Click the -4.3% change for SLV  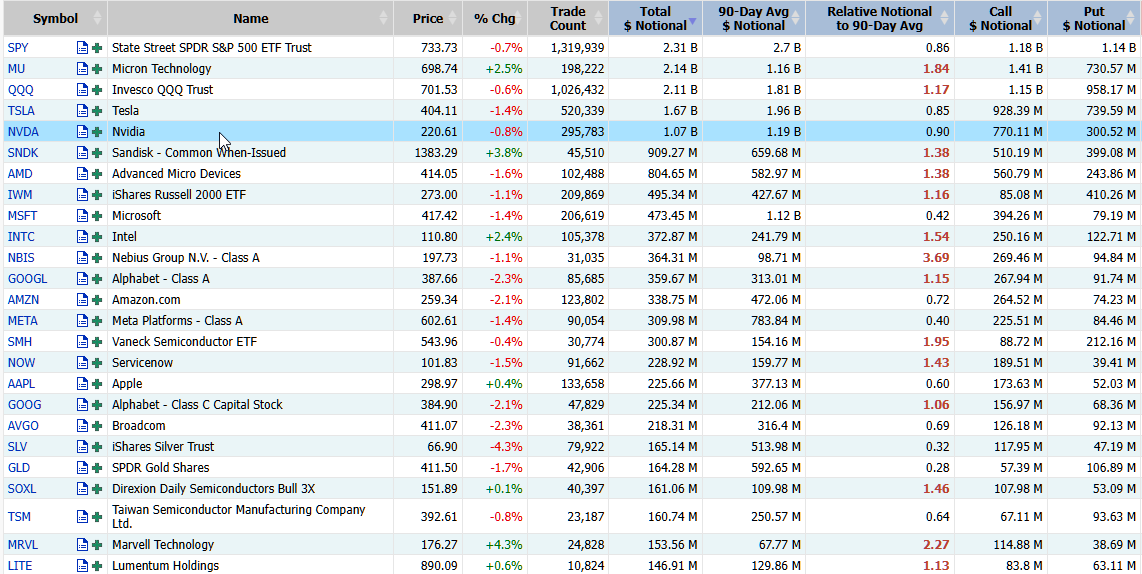[508, 447]
